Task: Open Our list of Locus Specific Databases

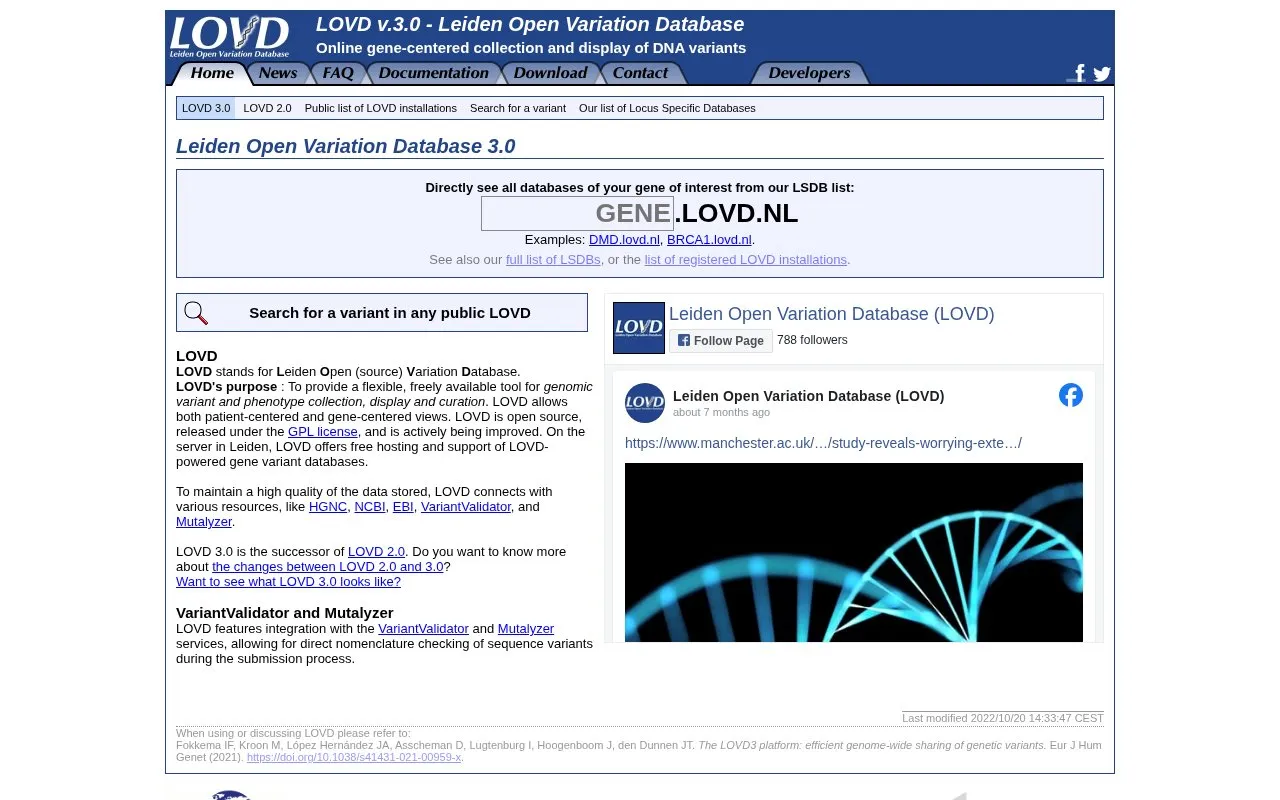Action: [667, 108]
